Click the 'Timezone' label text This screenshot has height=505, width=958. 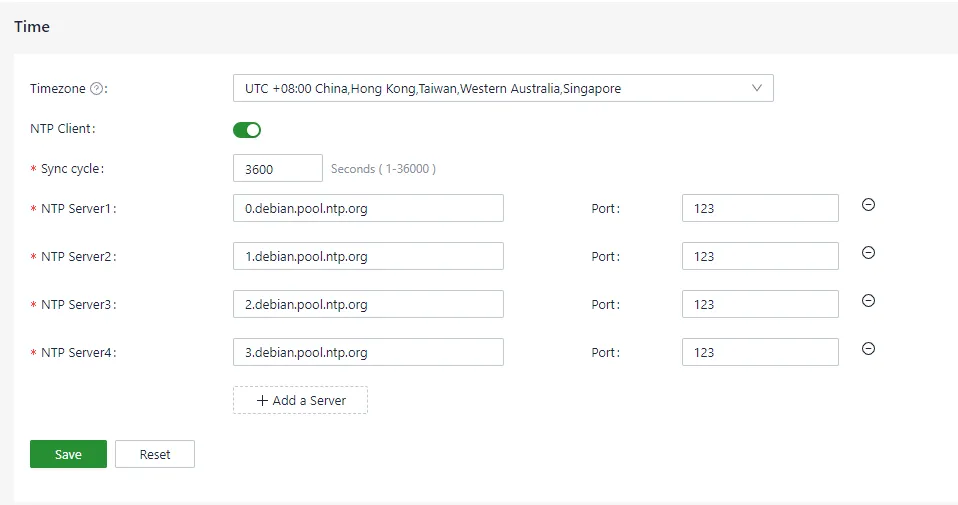(x=57, y=89)
